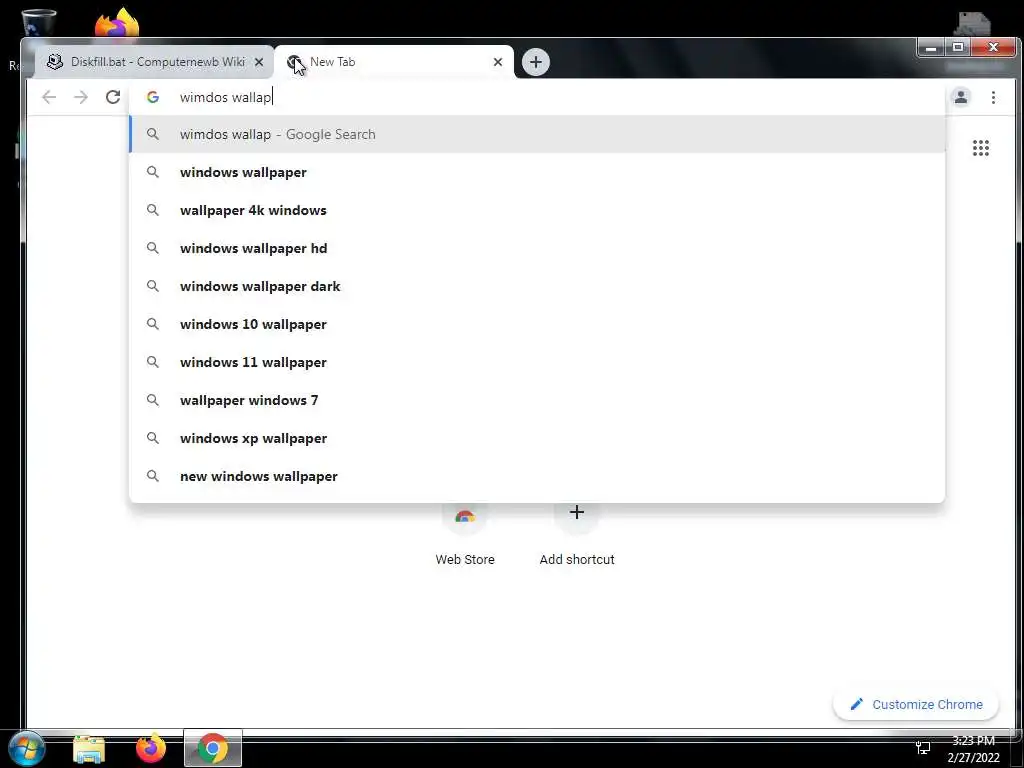Select 'windows 10 wallpaper' suggestion
Screen dimensions: 1024x768
pyautogui.click(x=537, y=324)
